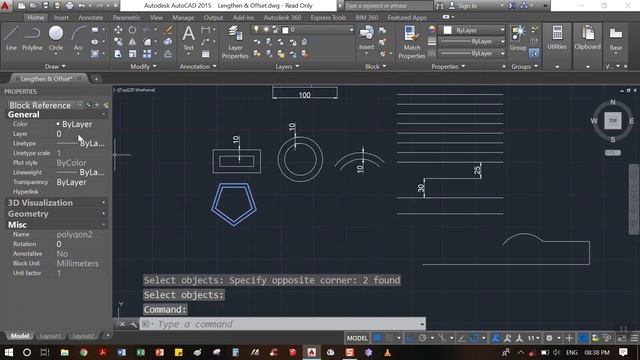The image size is (640, 360).
Task: Open File Explorer from taskbar
Action: pos(64,352)
